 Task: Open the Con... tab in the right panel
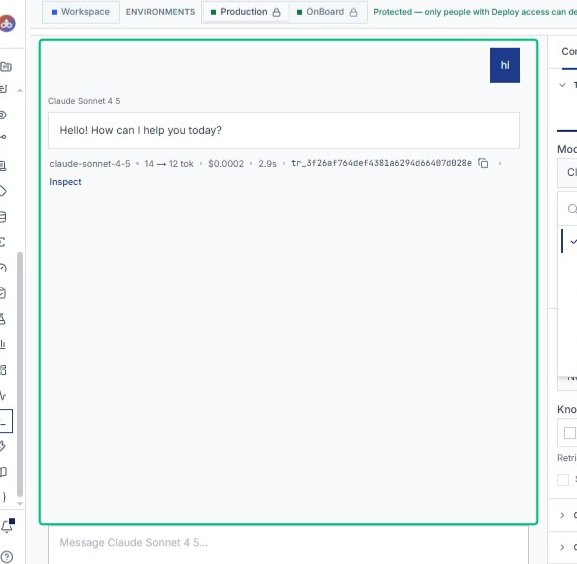click(x=569, y=52)
